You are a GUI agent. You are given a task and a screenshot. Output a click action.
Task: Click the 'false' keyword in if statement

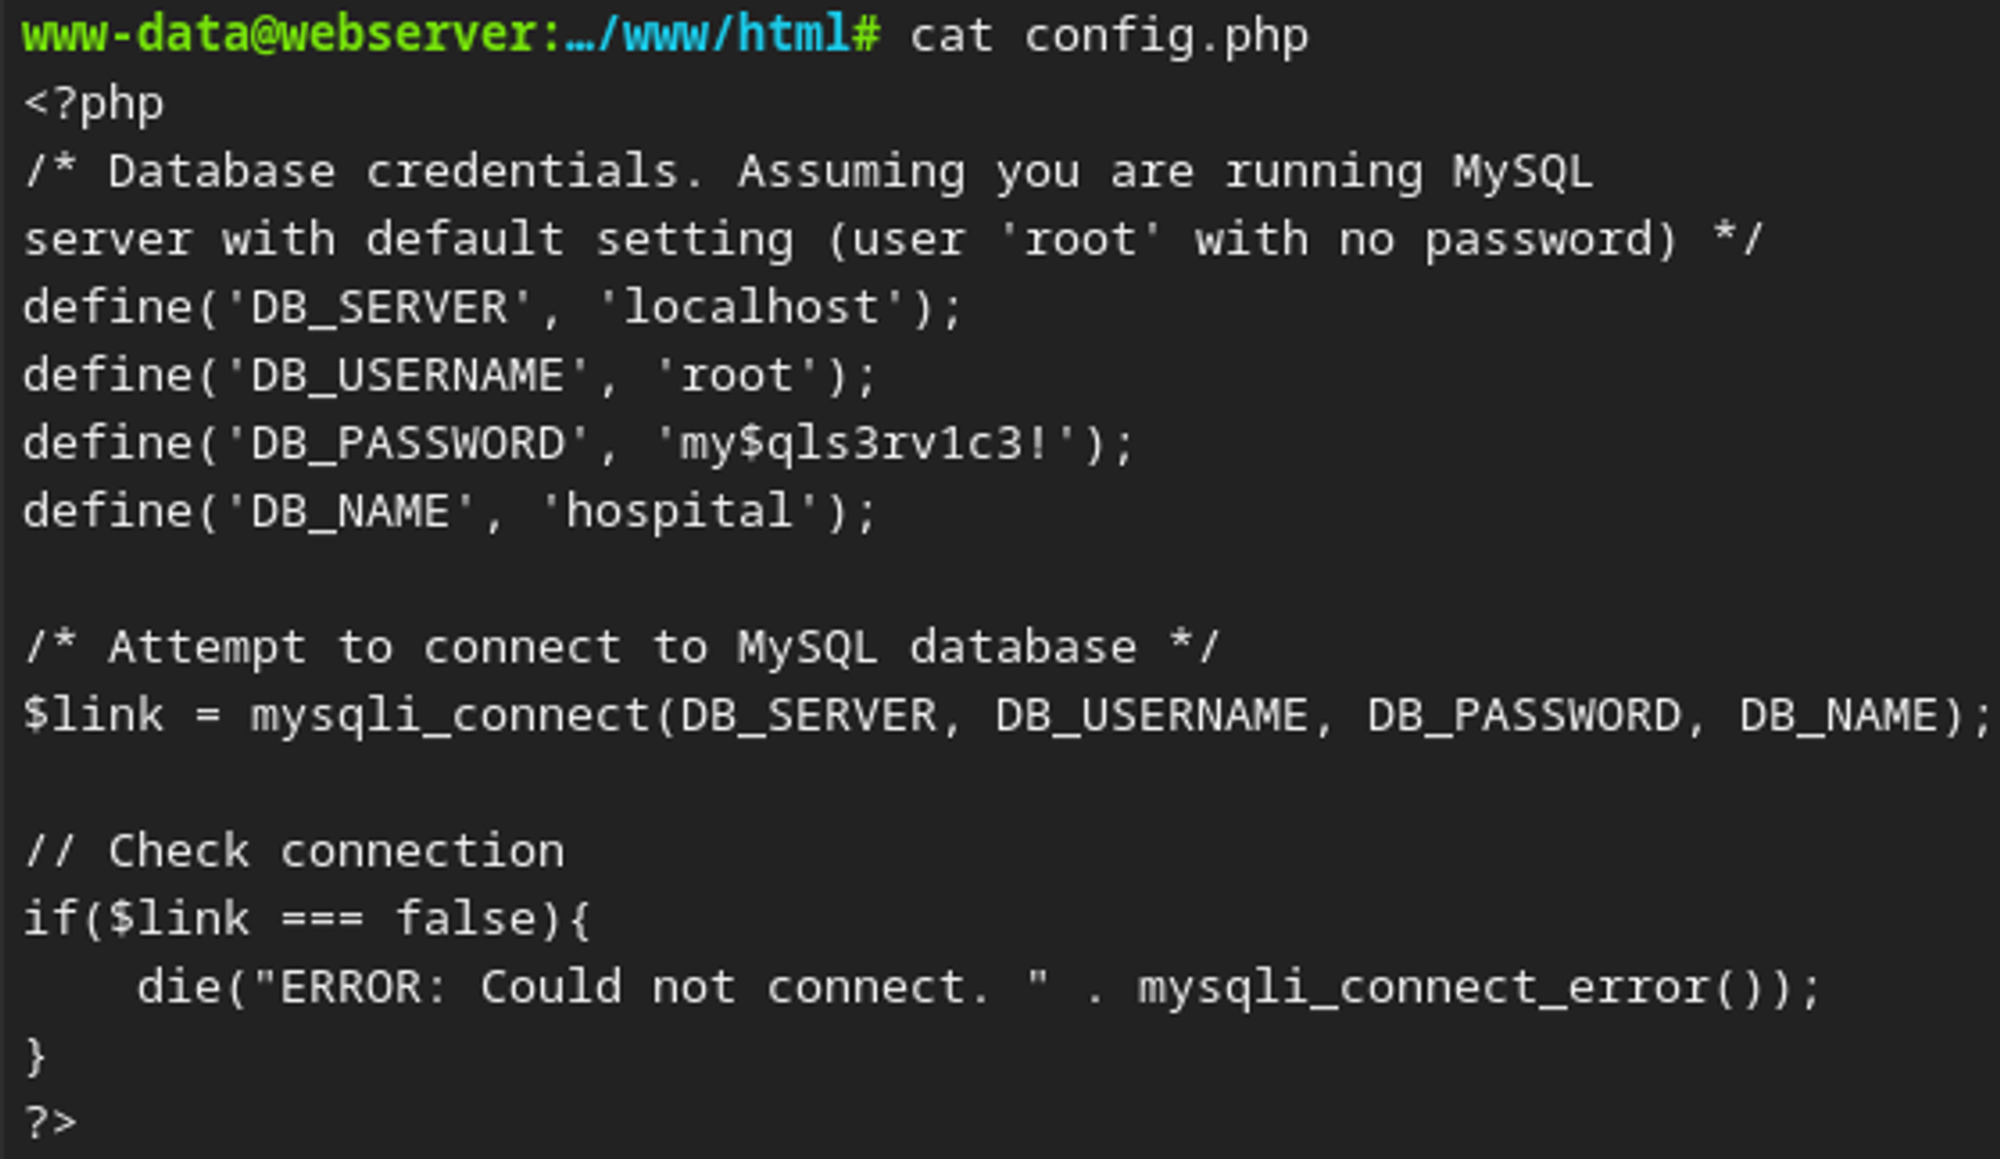(466, 919)
